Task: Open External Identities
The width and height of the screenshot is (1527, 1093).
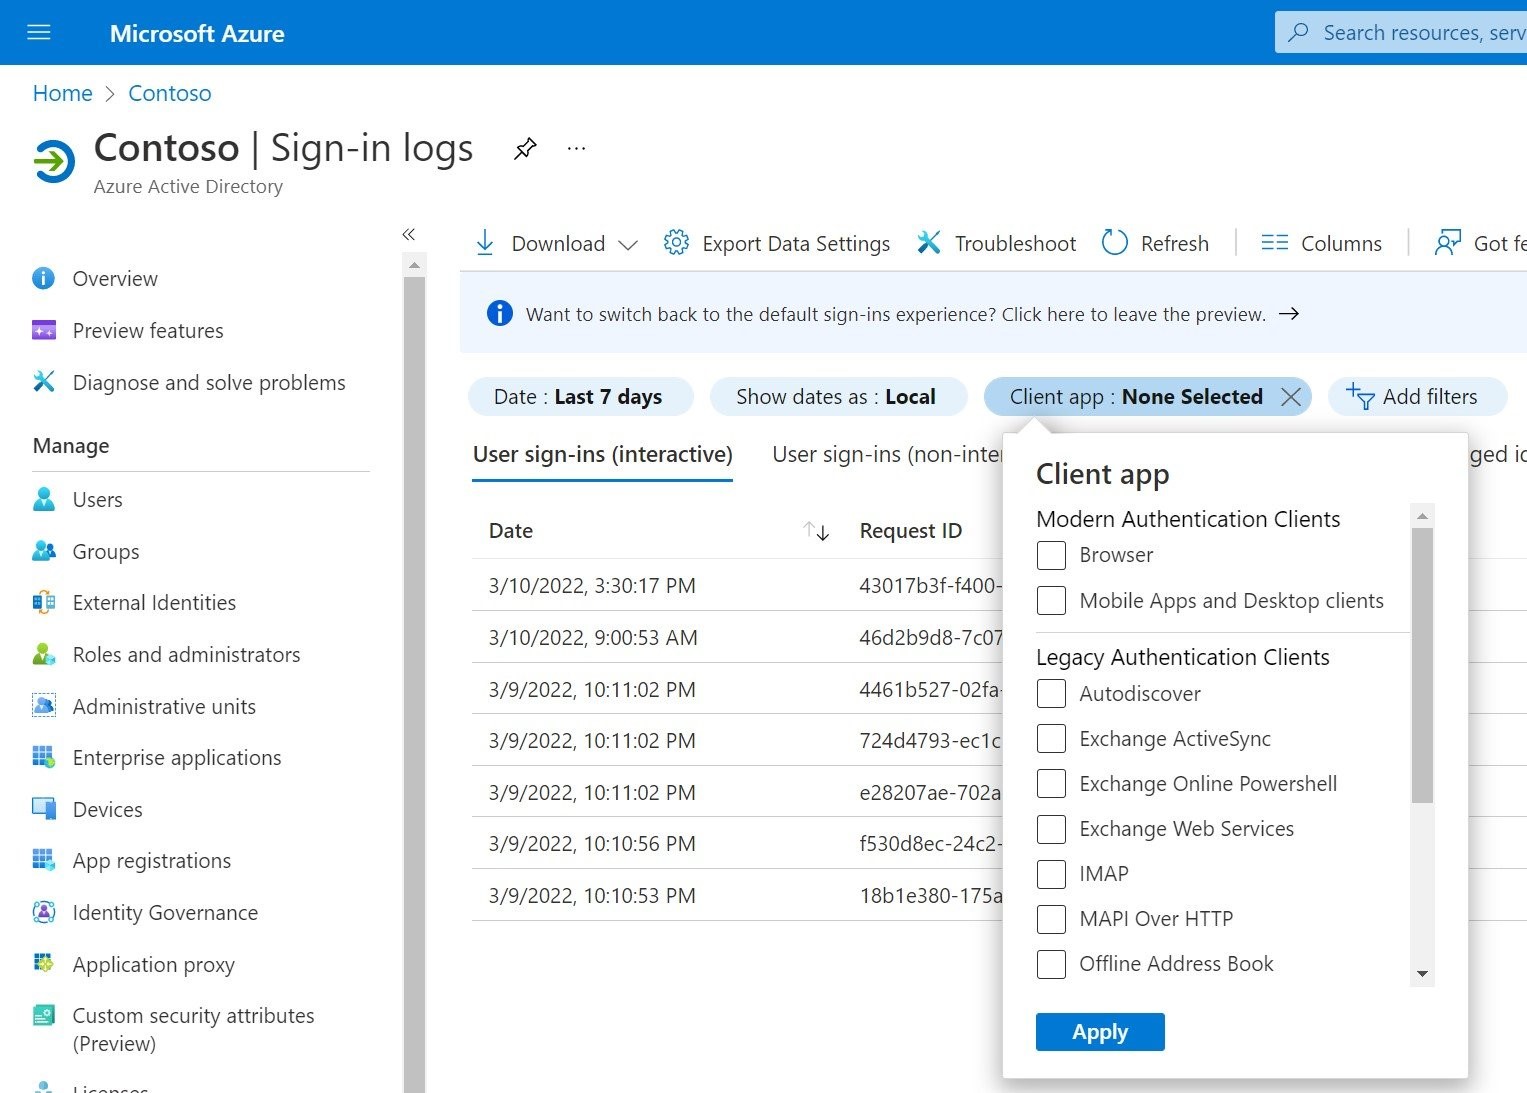Action: pos(153,602)
